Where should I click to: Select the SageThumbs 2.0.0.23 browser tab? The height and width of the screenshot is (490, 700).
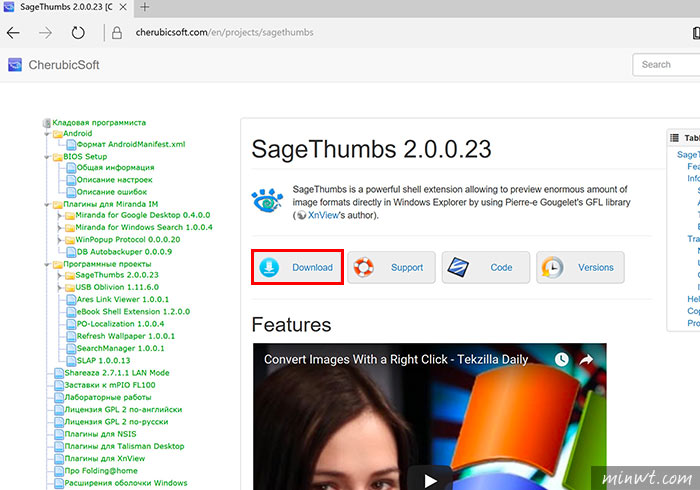[66, 7]
